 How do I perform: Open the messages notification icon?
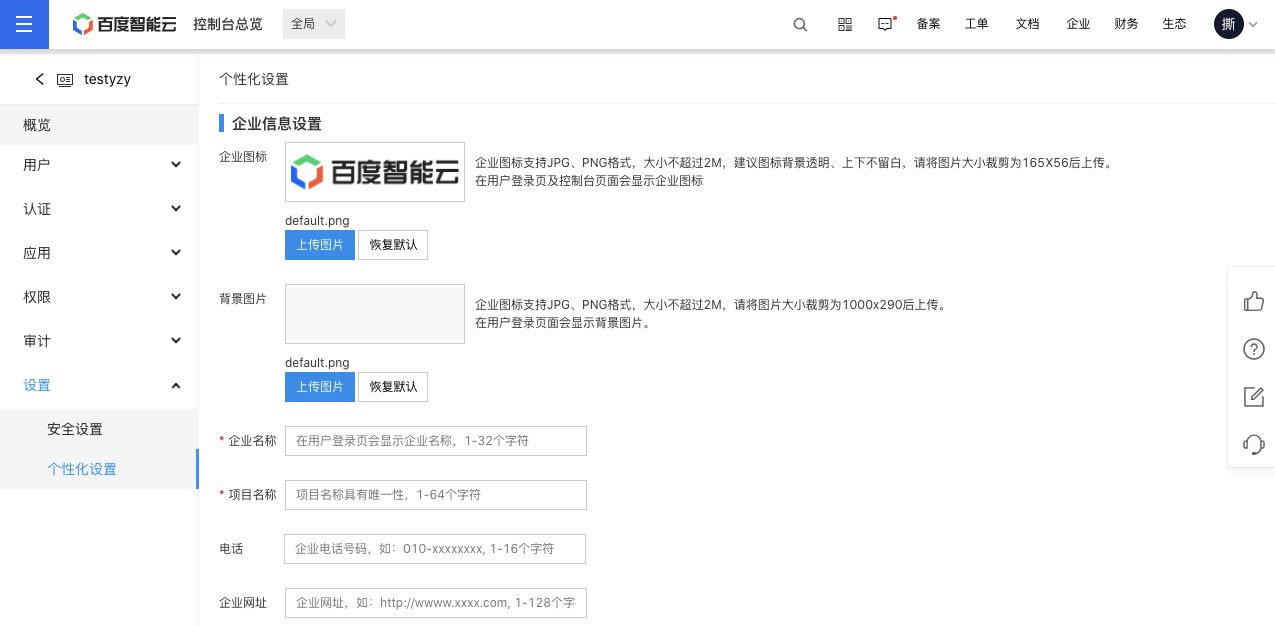click(885, 24)
